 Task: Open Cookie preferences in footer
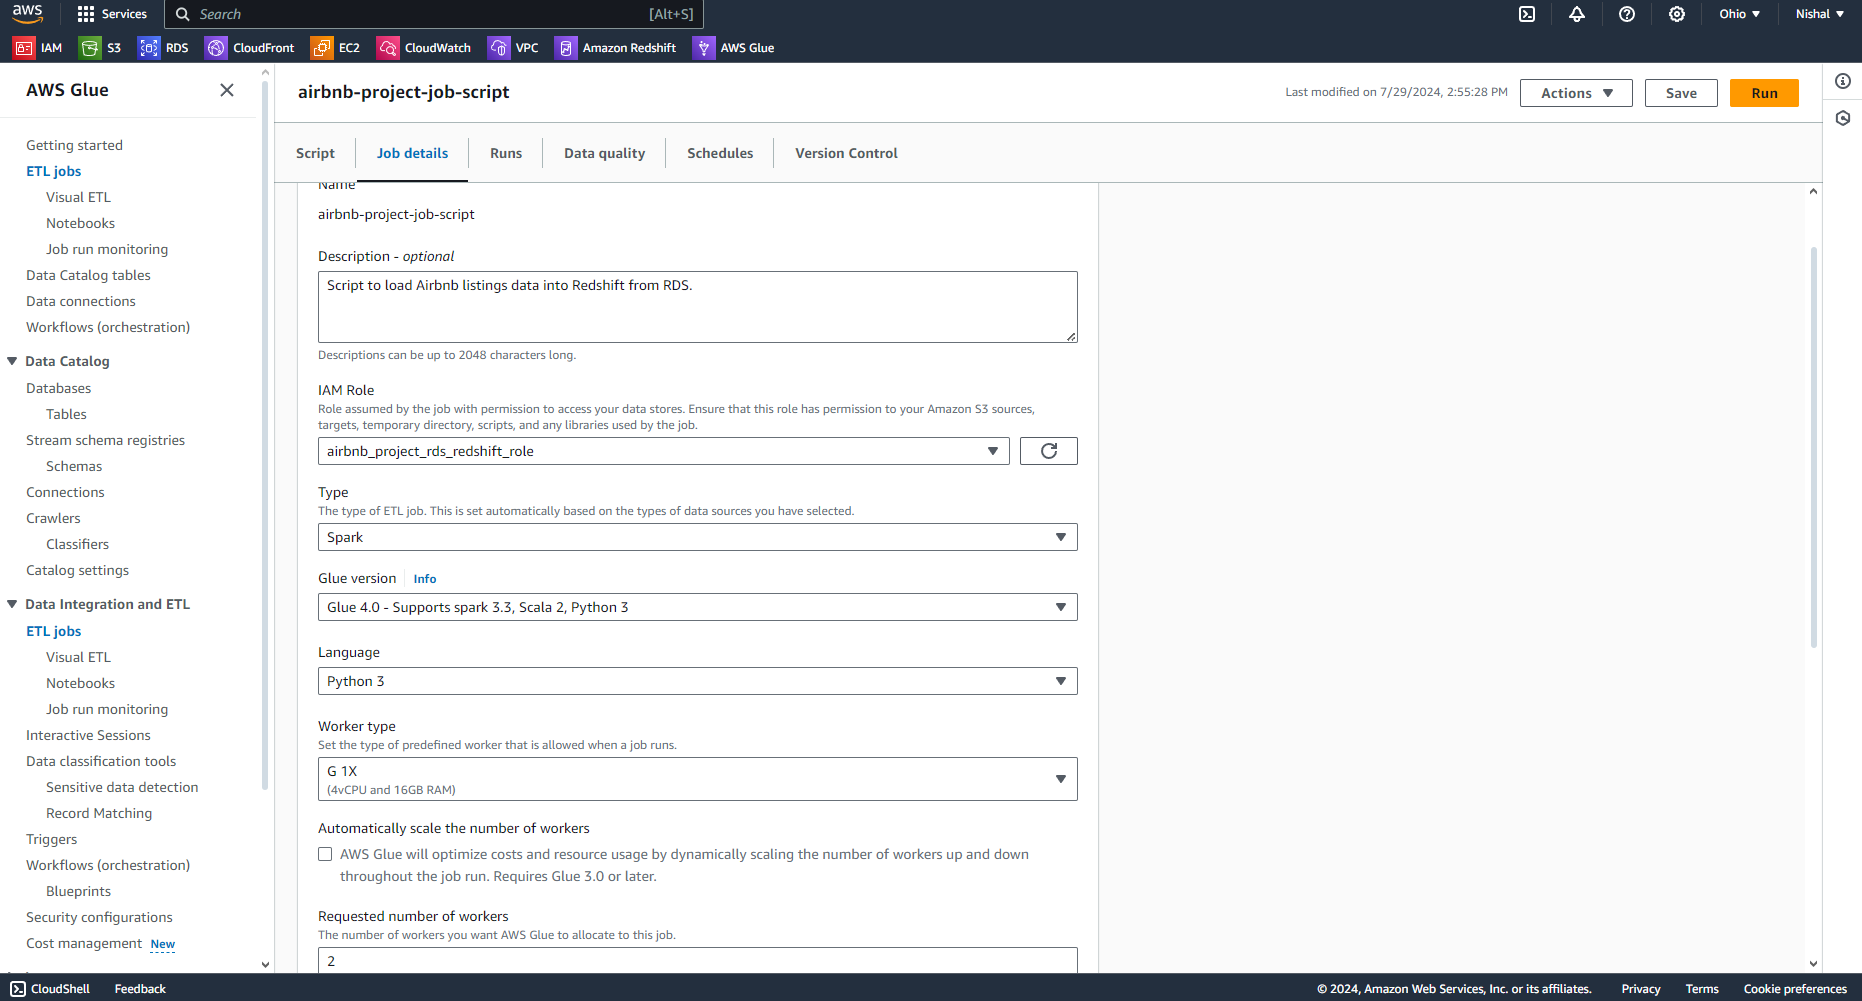(1795, 989)
